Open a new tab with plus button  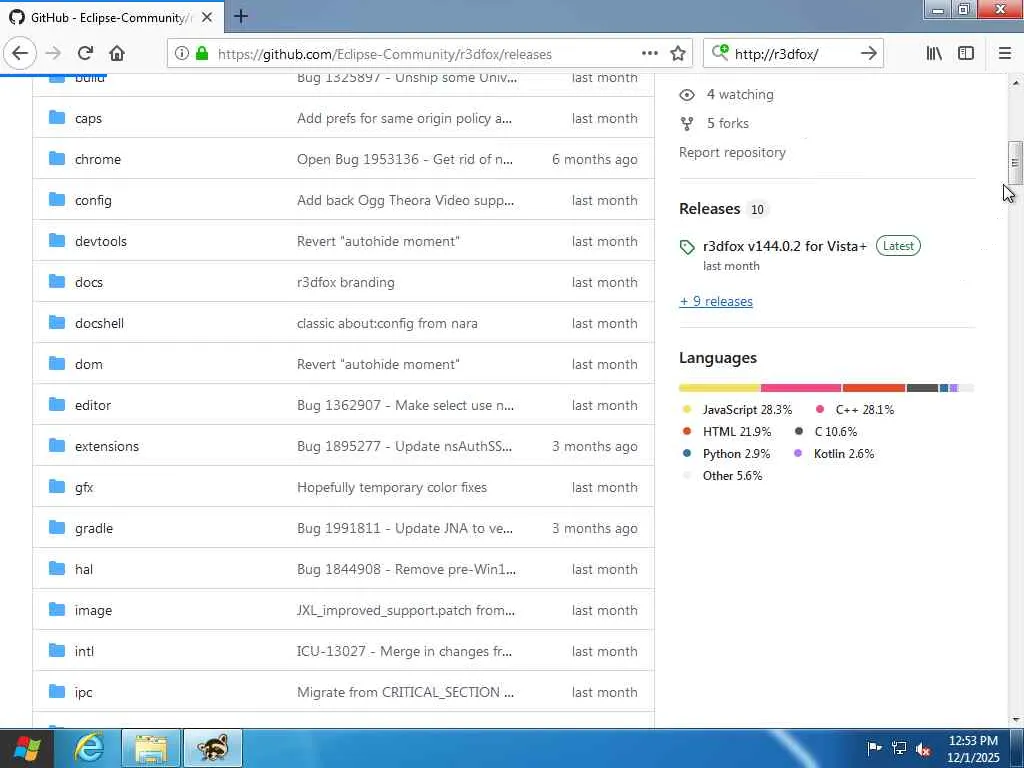tap(240, 16)
